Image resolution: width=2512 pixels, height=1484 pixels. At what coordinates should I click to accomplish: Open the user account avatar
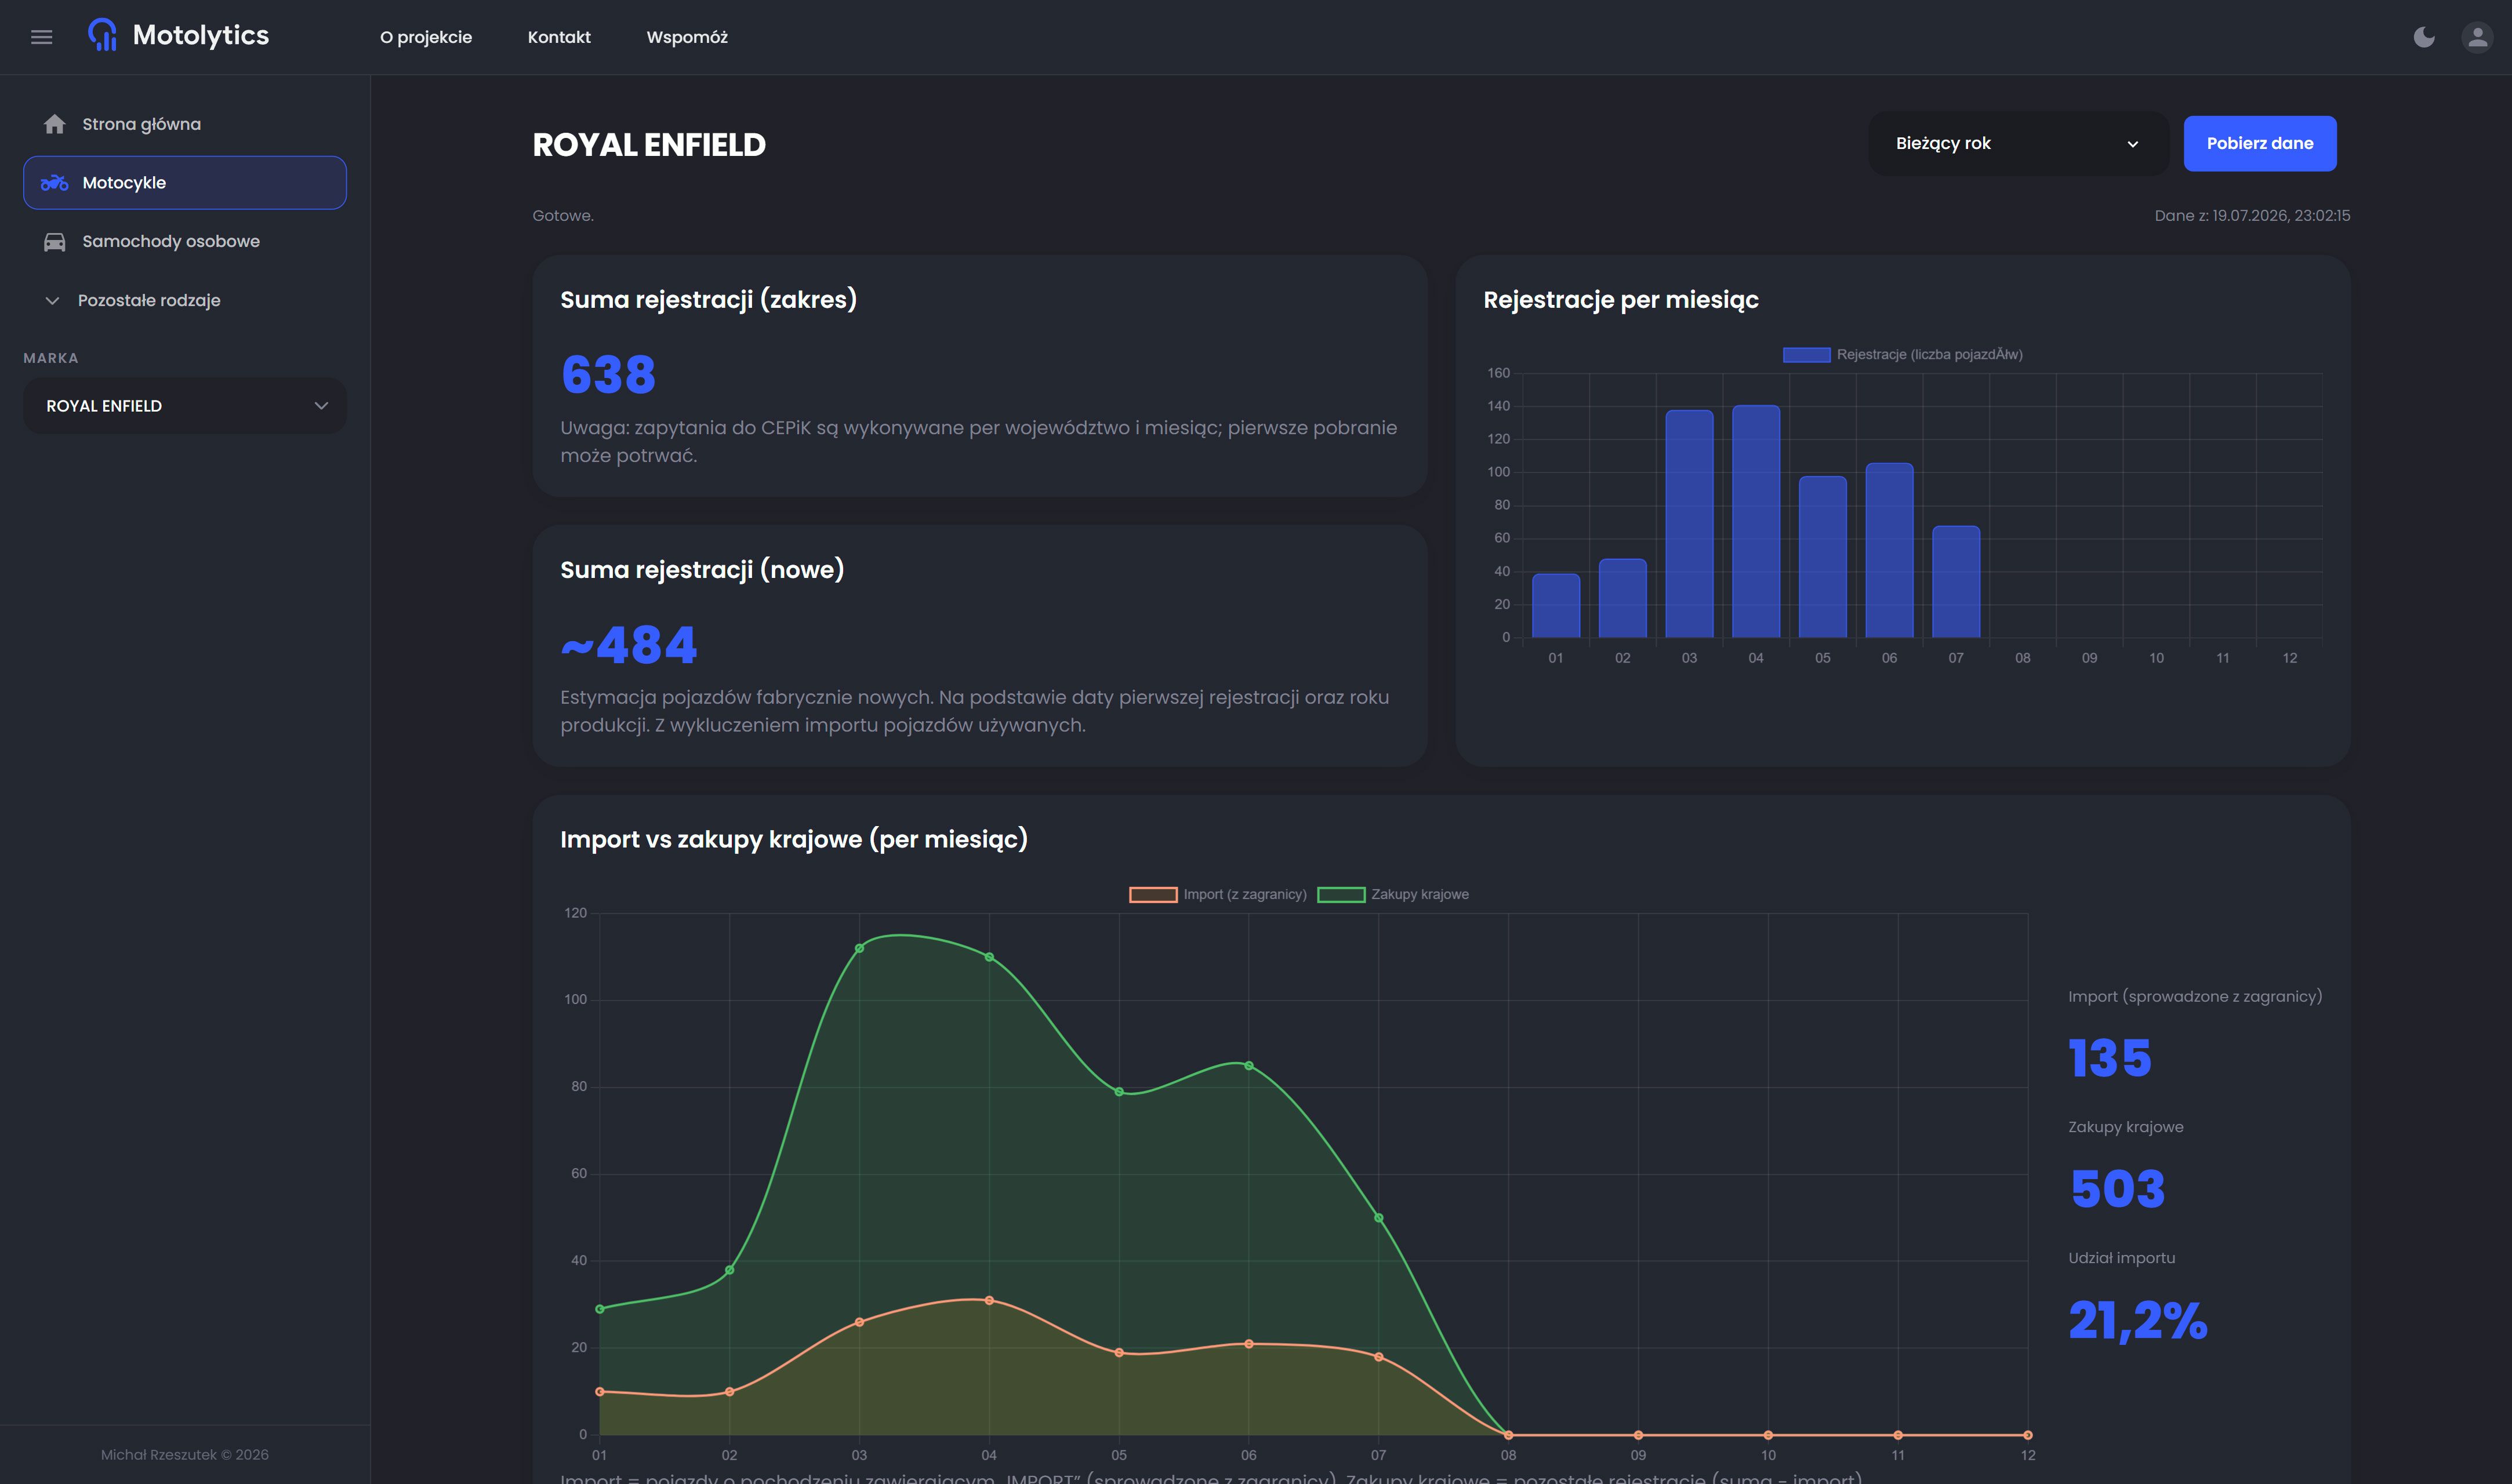point(2477,37)
